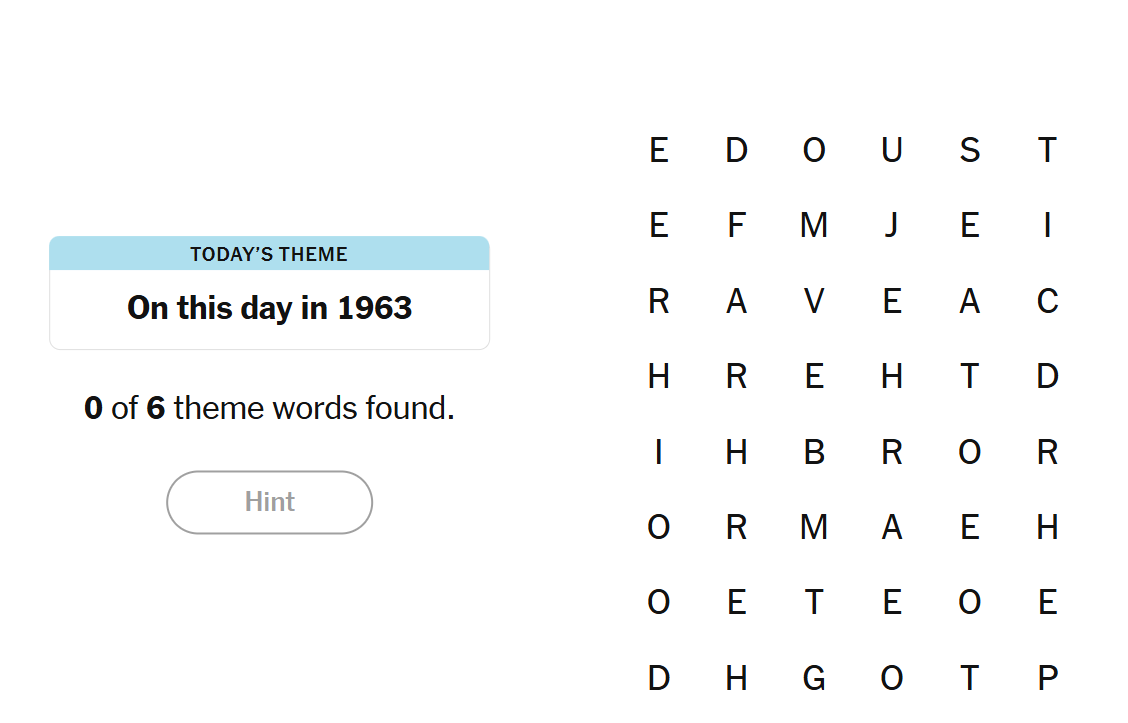Select the A between E and C
The image size is (1128, 723).
(x=969, y=301)
